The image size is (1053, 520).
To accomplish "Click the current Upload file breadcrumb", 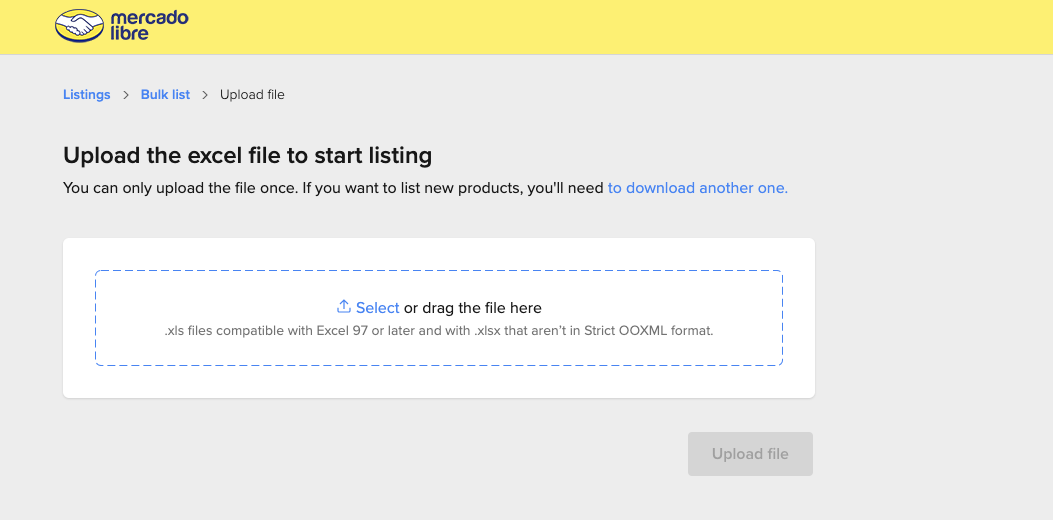I will coord(252,95).
